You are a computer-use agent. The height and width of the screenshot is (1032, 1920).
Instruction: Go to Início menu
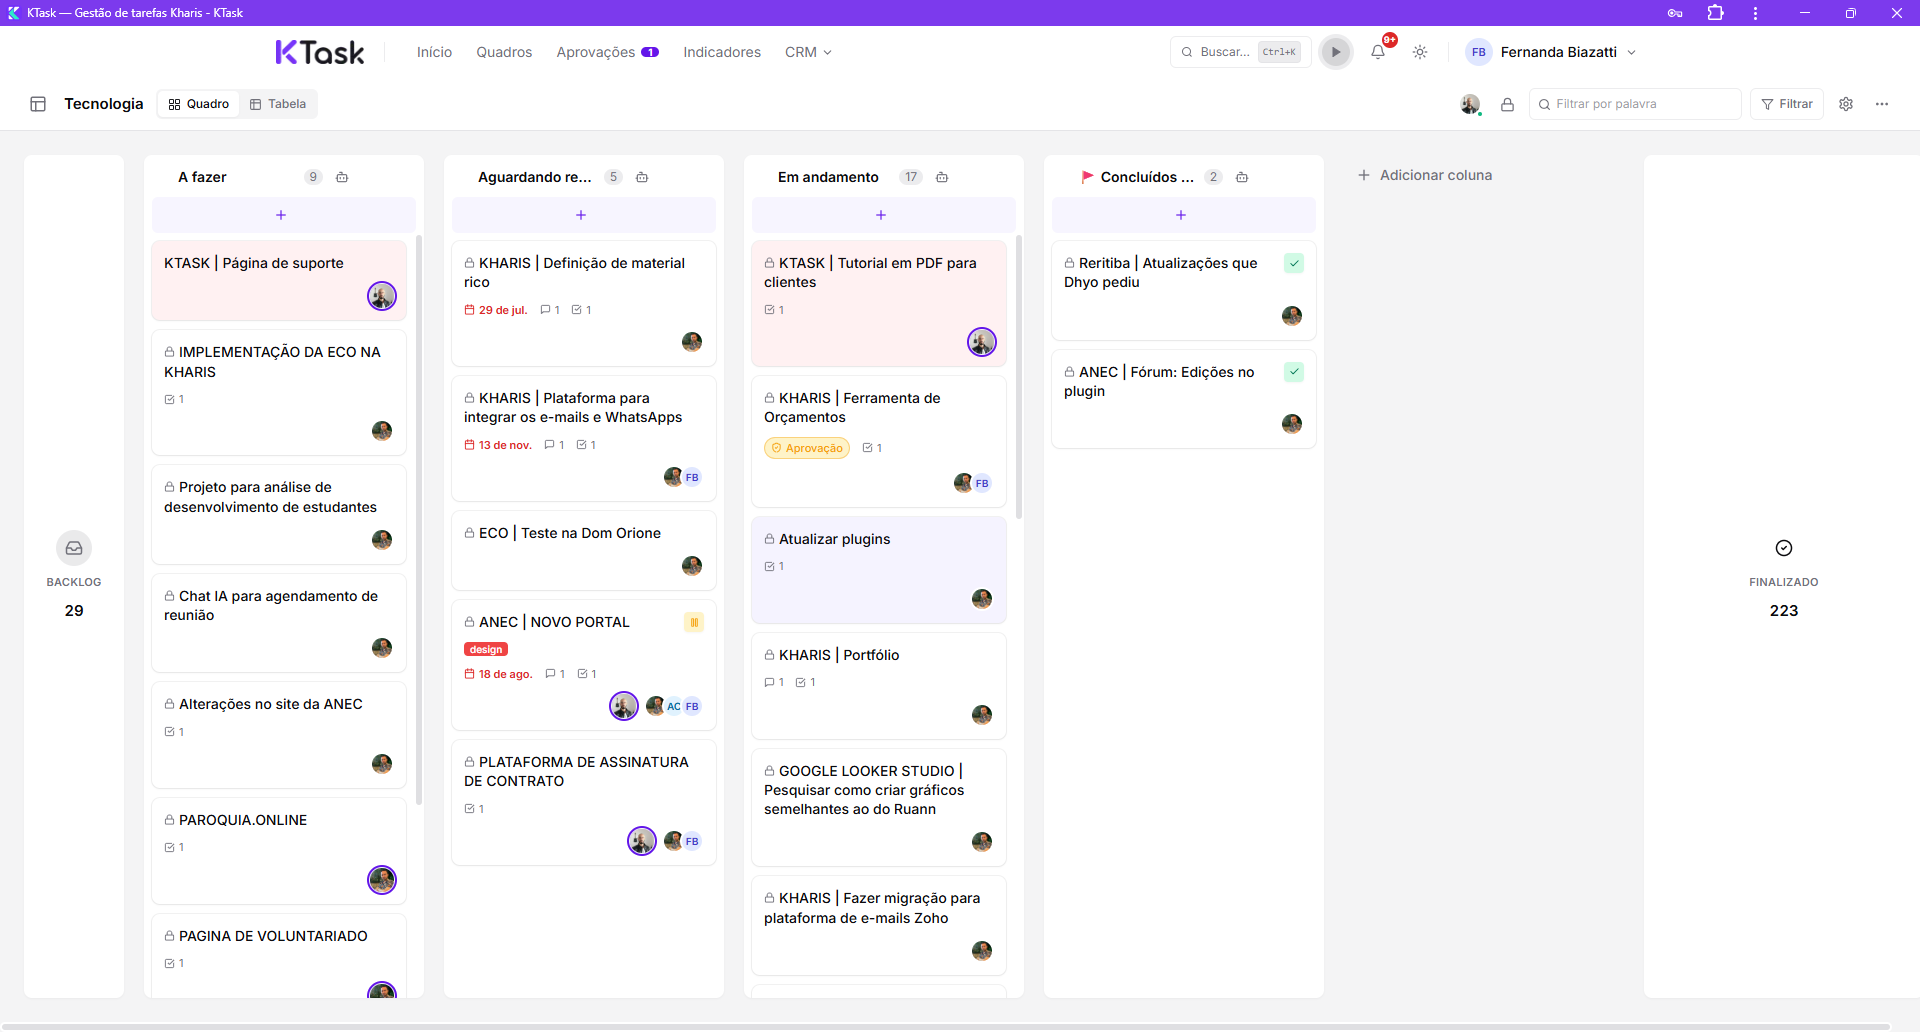(x=434, y=52)
